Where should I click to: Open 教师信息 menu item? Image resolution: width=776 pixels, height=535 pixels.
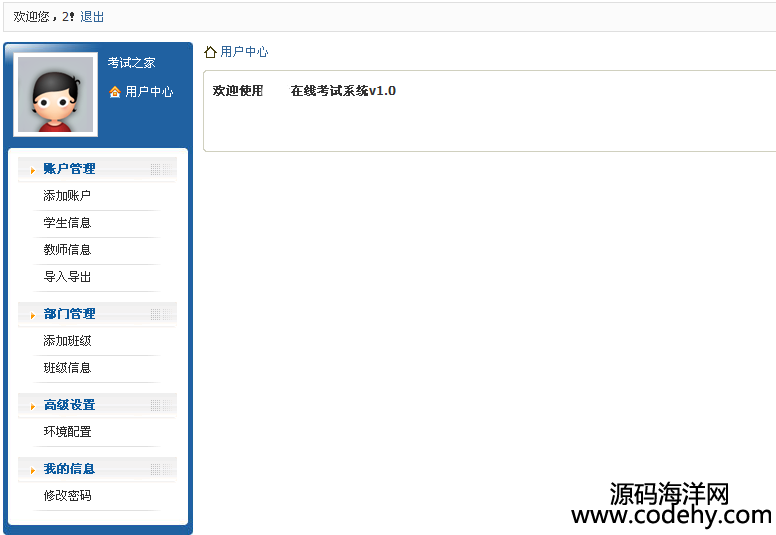click(x=67, y=250)
